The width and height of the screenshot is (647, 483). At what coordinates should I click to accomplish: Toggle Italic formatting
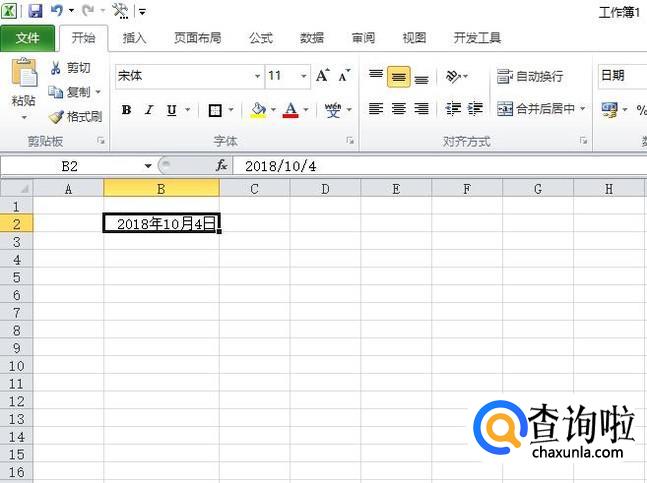pos(149,110)
